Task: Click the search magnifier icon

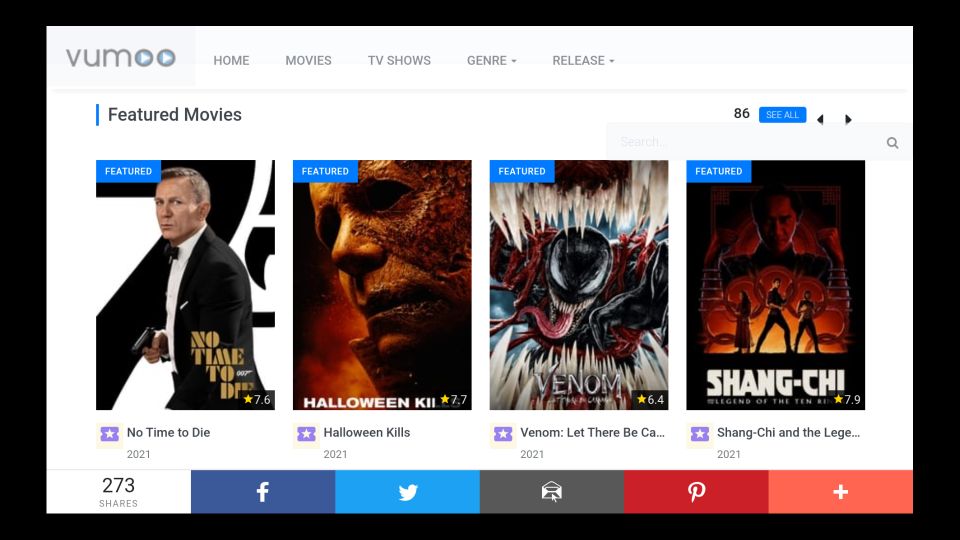Action: click(893, 143)
